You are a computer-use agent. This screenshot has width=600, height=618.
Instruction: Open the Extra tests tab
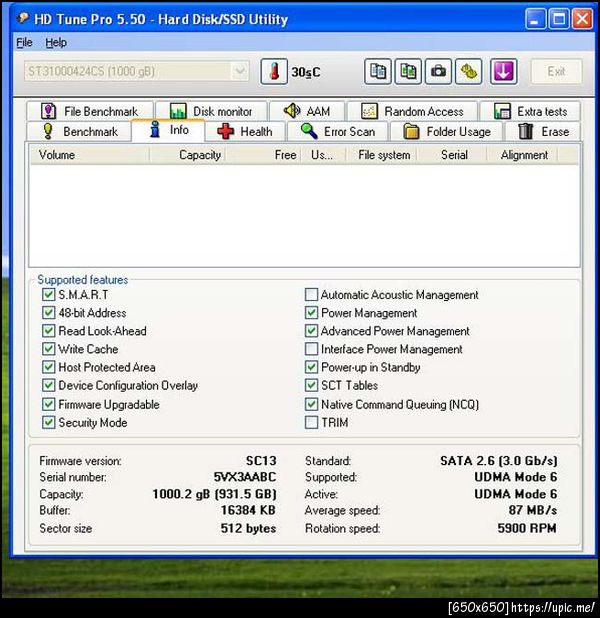(x=530, y=111)
